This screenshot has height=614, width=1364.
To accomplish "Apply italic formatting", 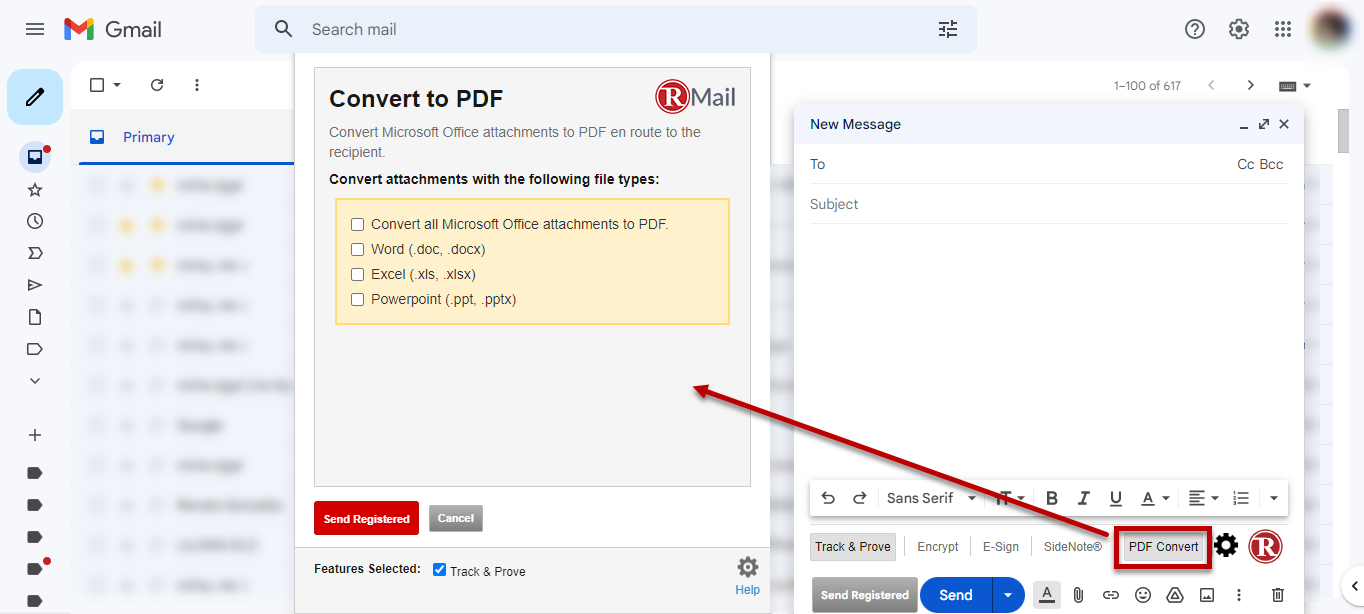I will coord(1084,498).
